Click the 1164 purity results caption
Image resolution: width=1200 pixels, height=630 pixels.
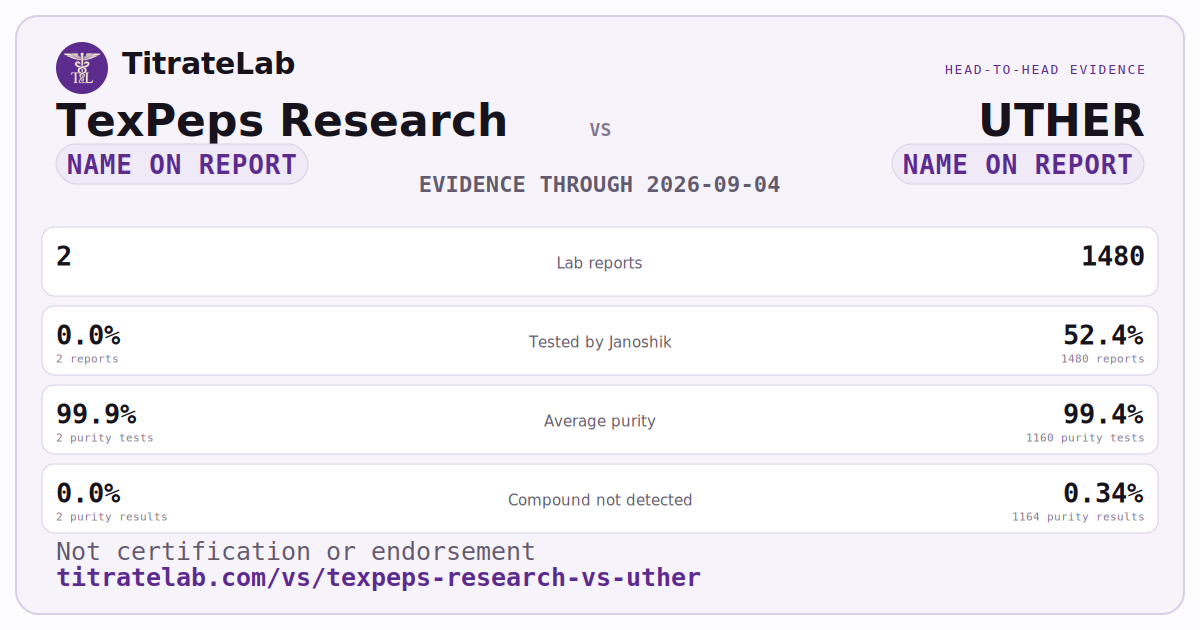coord(1078,517)
